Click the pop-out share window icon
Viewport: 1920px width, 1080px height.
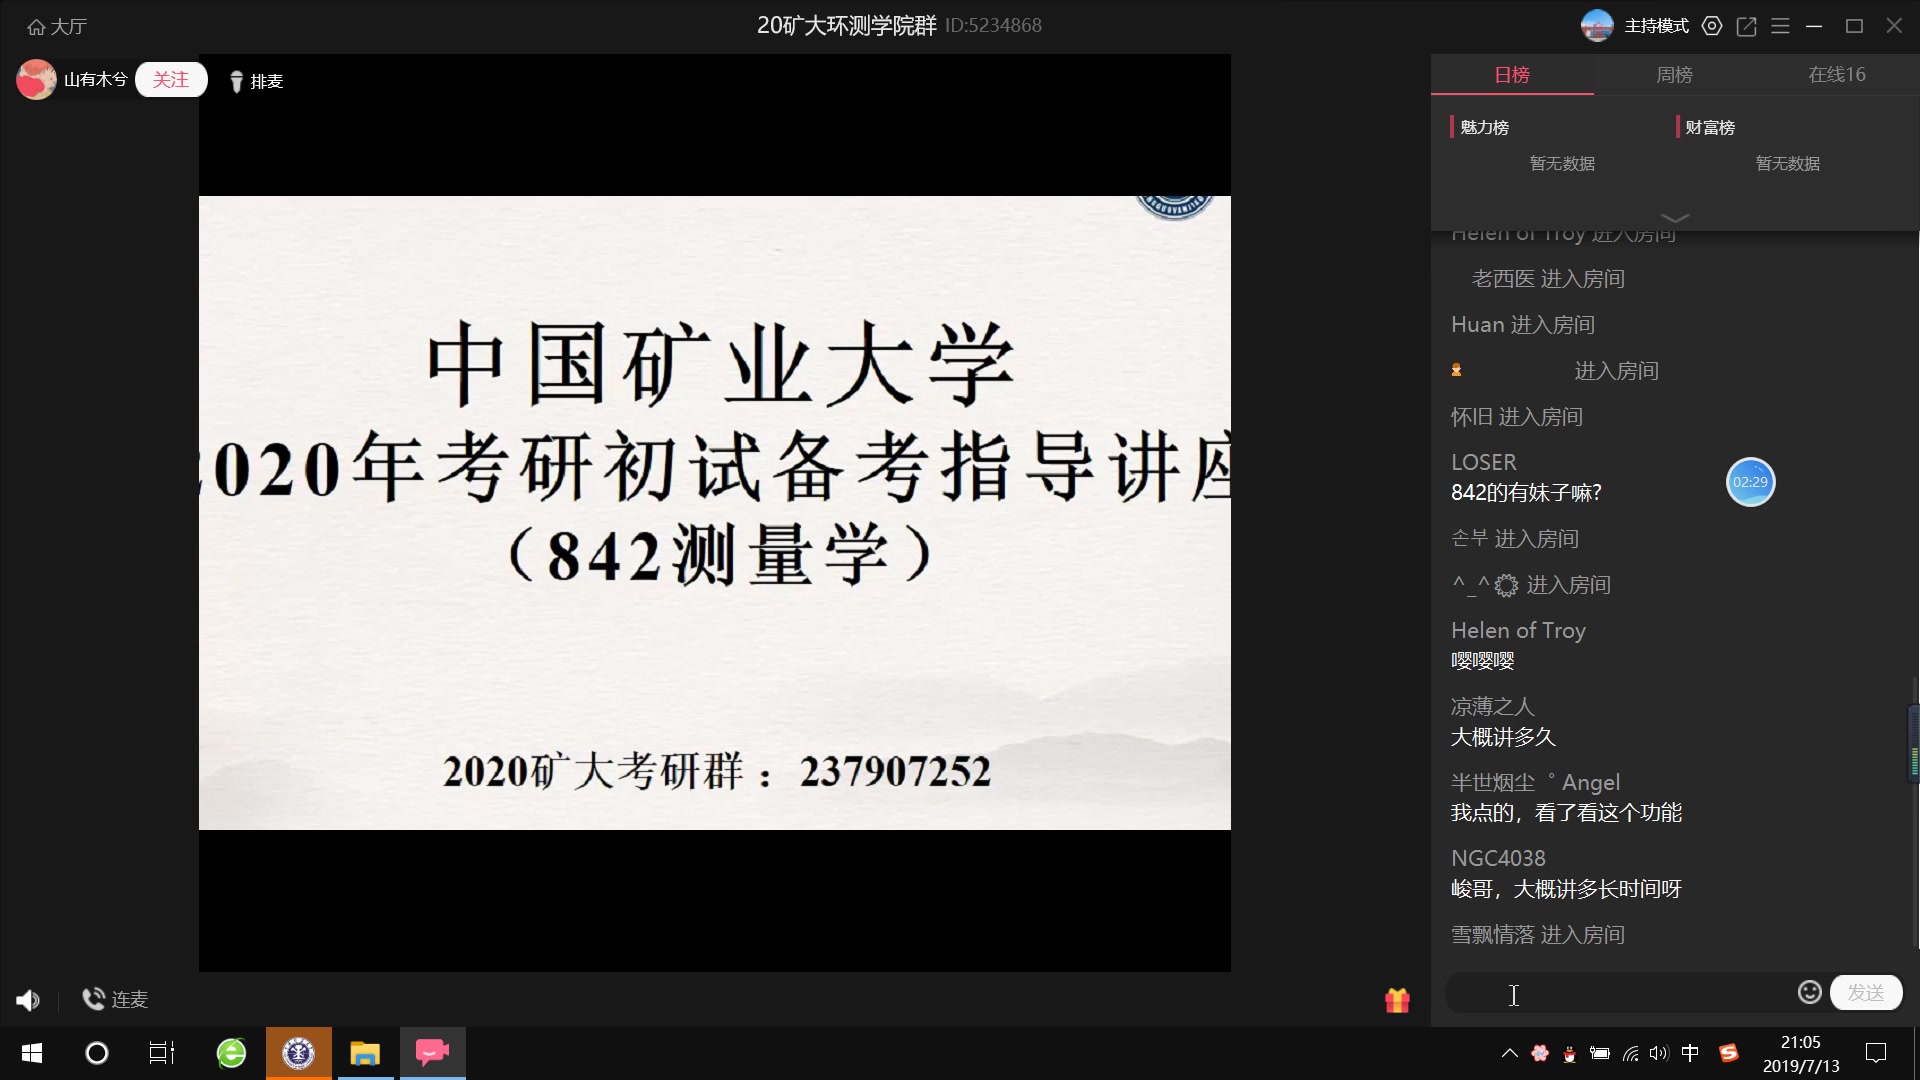[x=1746, y=26]
